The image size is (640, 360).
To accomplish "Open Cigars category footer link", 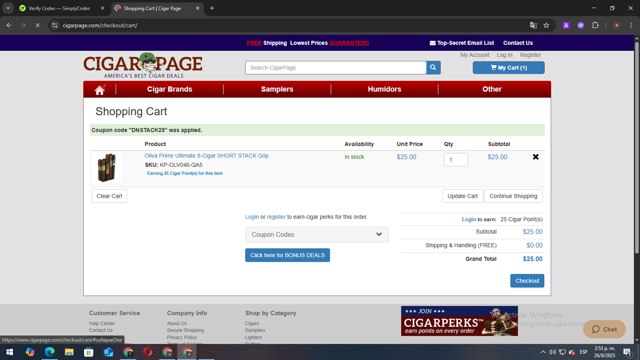I will [252, 323].
